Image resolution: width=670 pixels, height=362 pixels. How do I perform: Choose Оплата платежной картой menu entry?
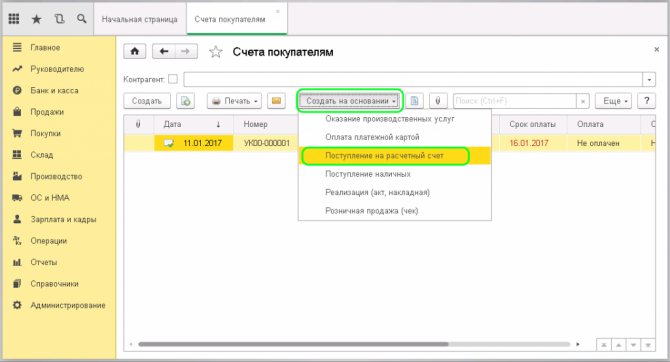click(394, 137)
